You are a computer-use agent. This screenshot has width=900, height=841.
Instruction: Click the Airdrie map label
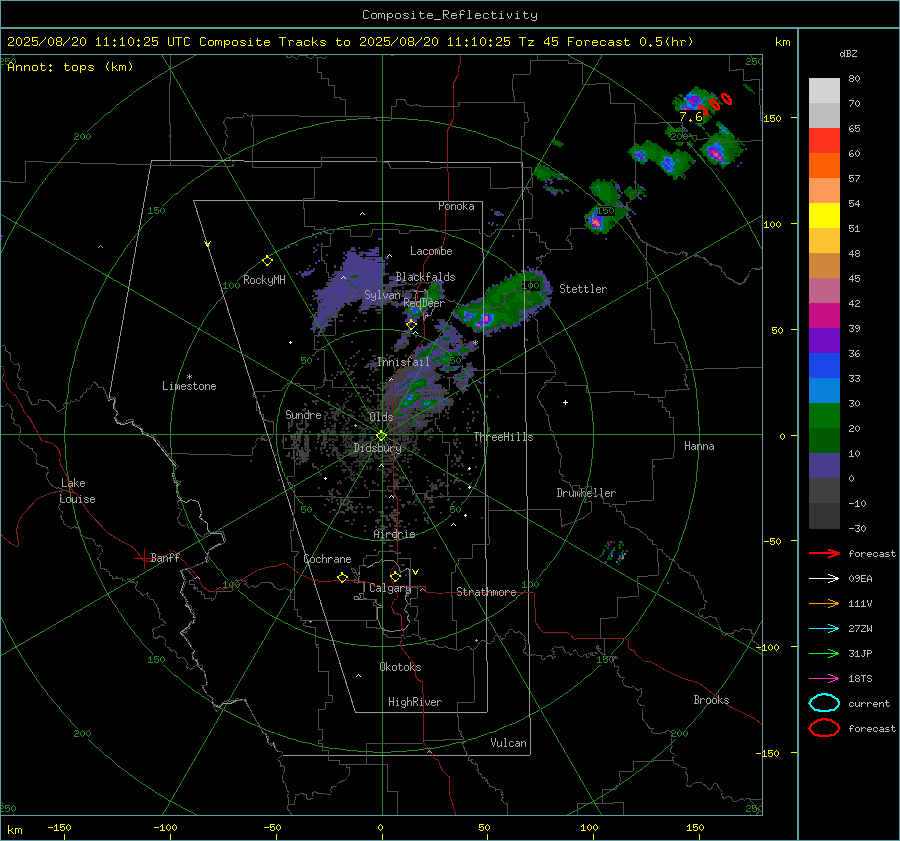(394, 534)
